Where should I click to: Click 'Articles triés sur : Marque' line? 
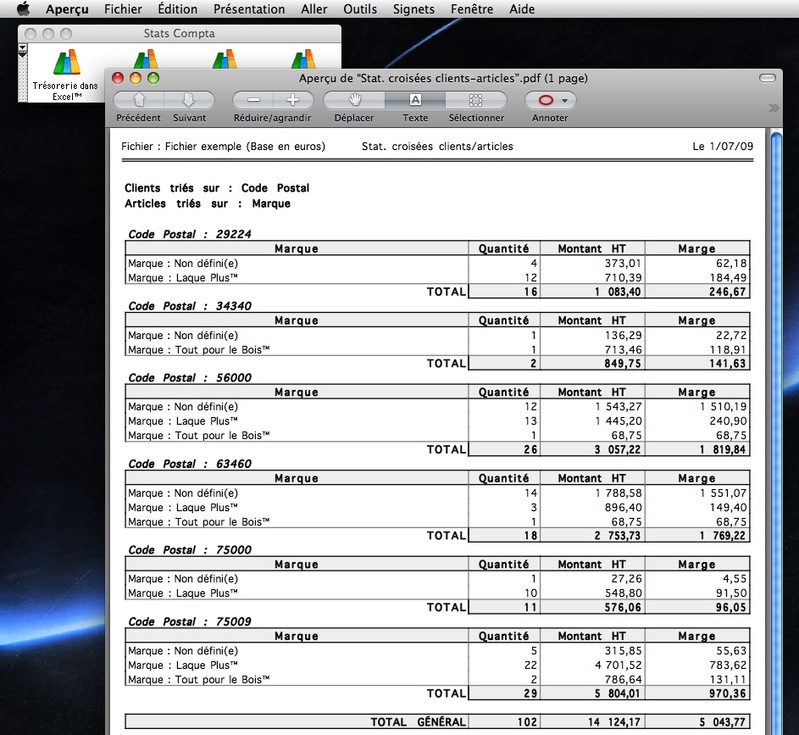(207, 203)
